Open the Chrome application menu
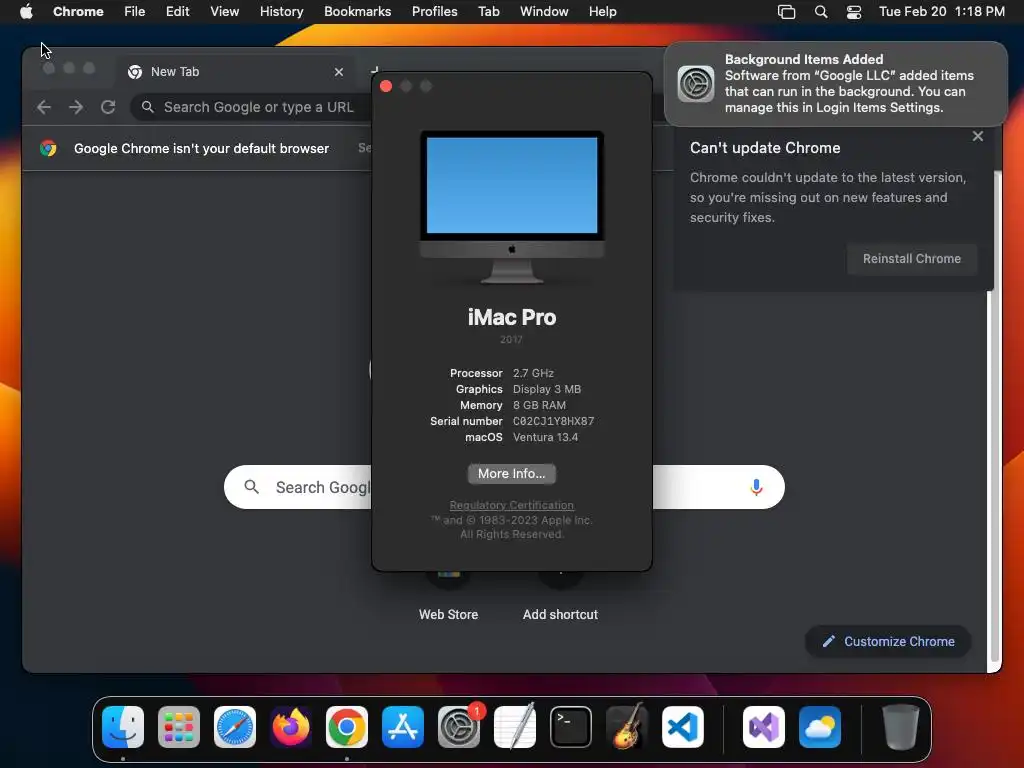The height and width of the screenshot is (768, 1024). point(78,11)
